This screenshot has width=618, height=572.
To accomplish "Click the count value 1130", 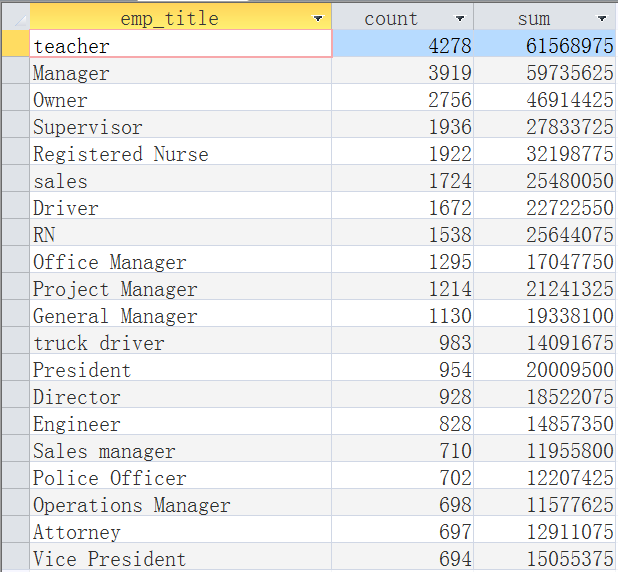I will tap(450, 316).
